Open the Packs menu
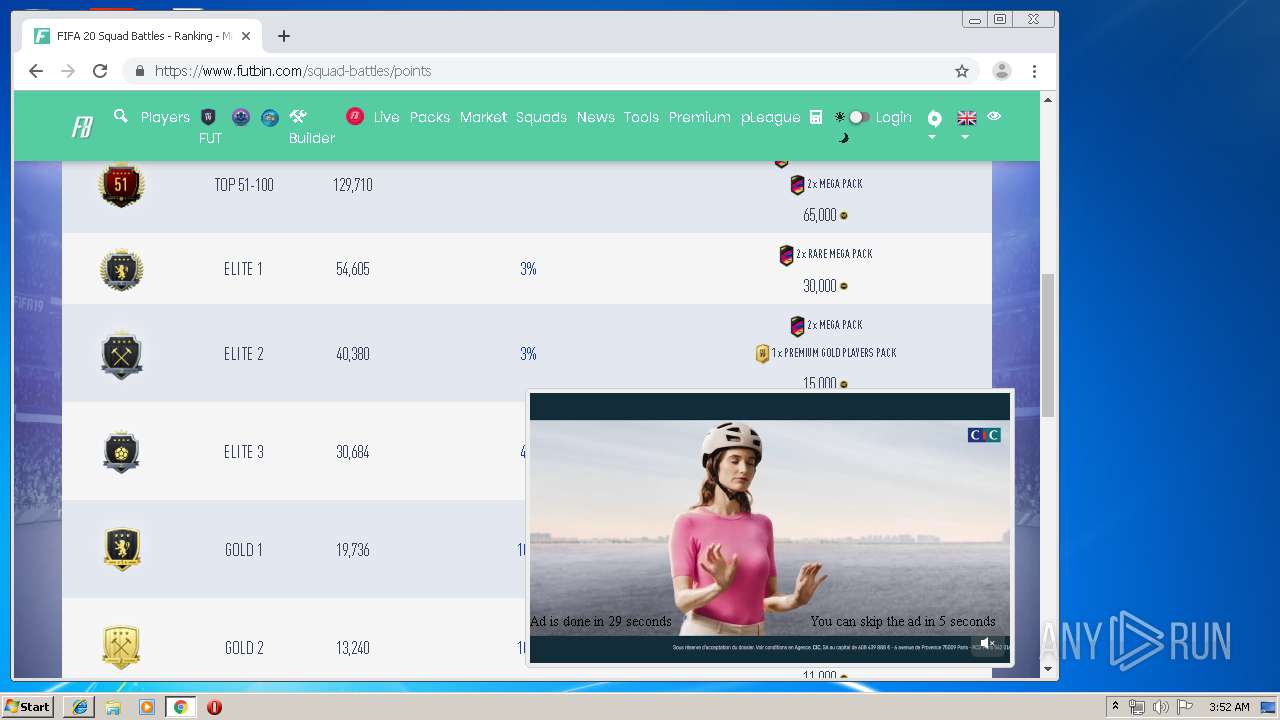Image resolution: width=1280 pixels, height=720 pixels. tap(430, 117)
